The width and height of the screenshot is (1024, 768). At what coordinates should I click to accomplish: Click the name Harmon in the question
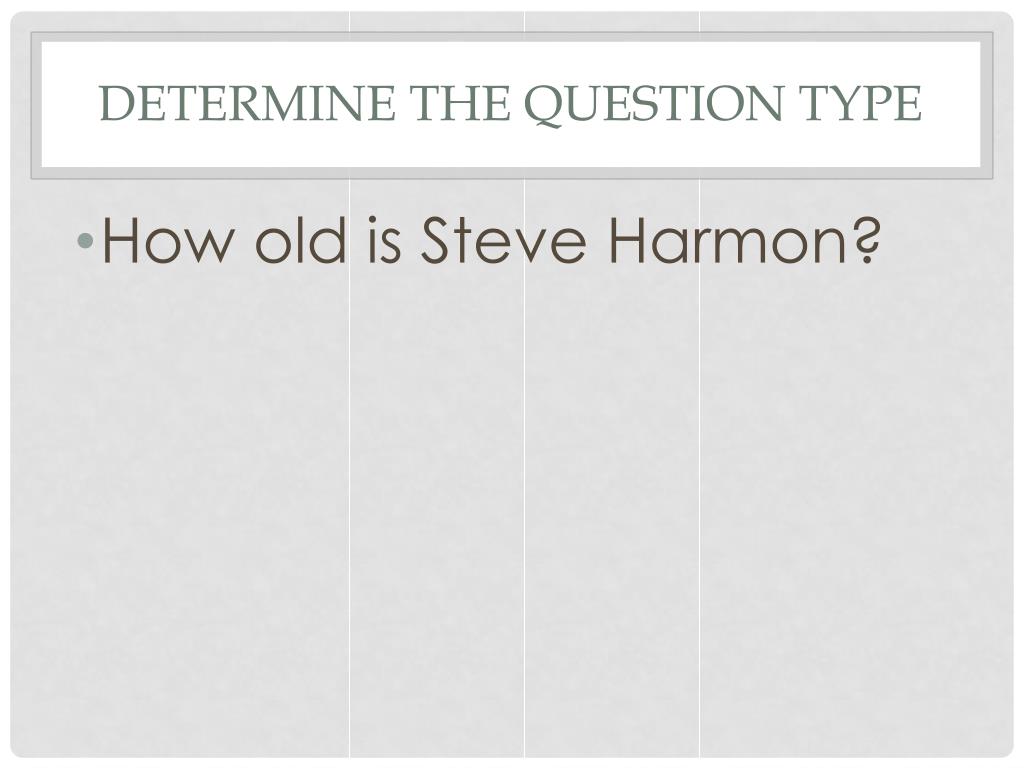point(728,240)
